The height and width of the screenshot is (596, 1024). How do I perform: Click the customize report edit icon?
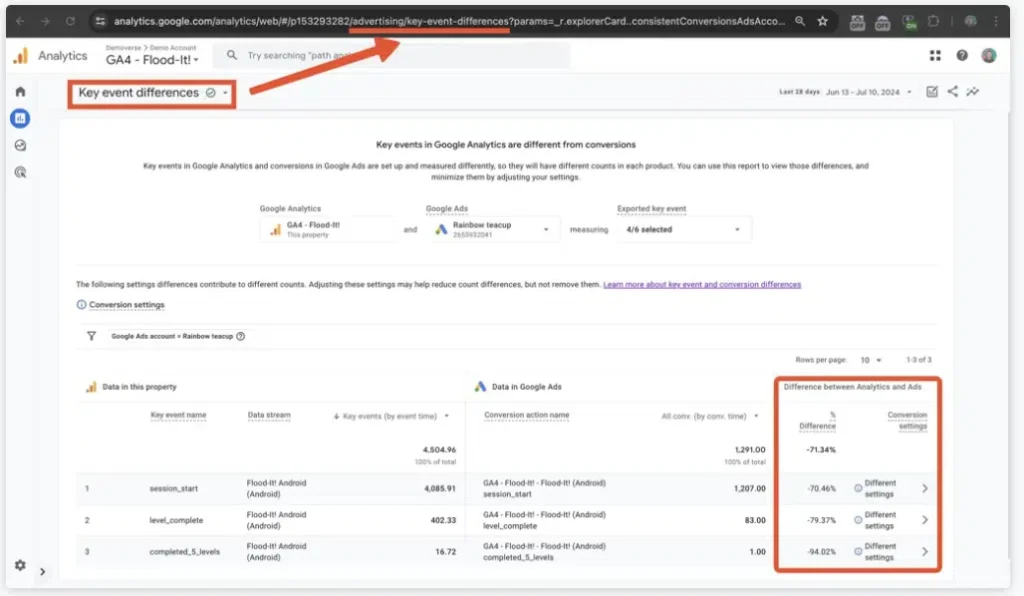click(x=932, y=91)
